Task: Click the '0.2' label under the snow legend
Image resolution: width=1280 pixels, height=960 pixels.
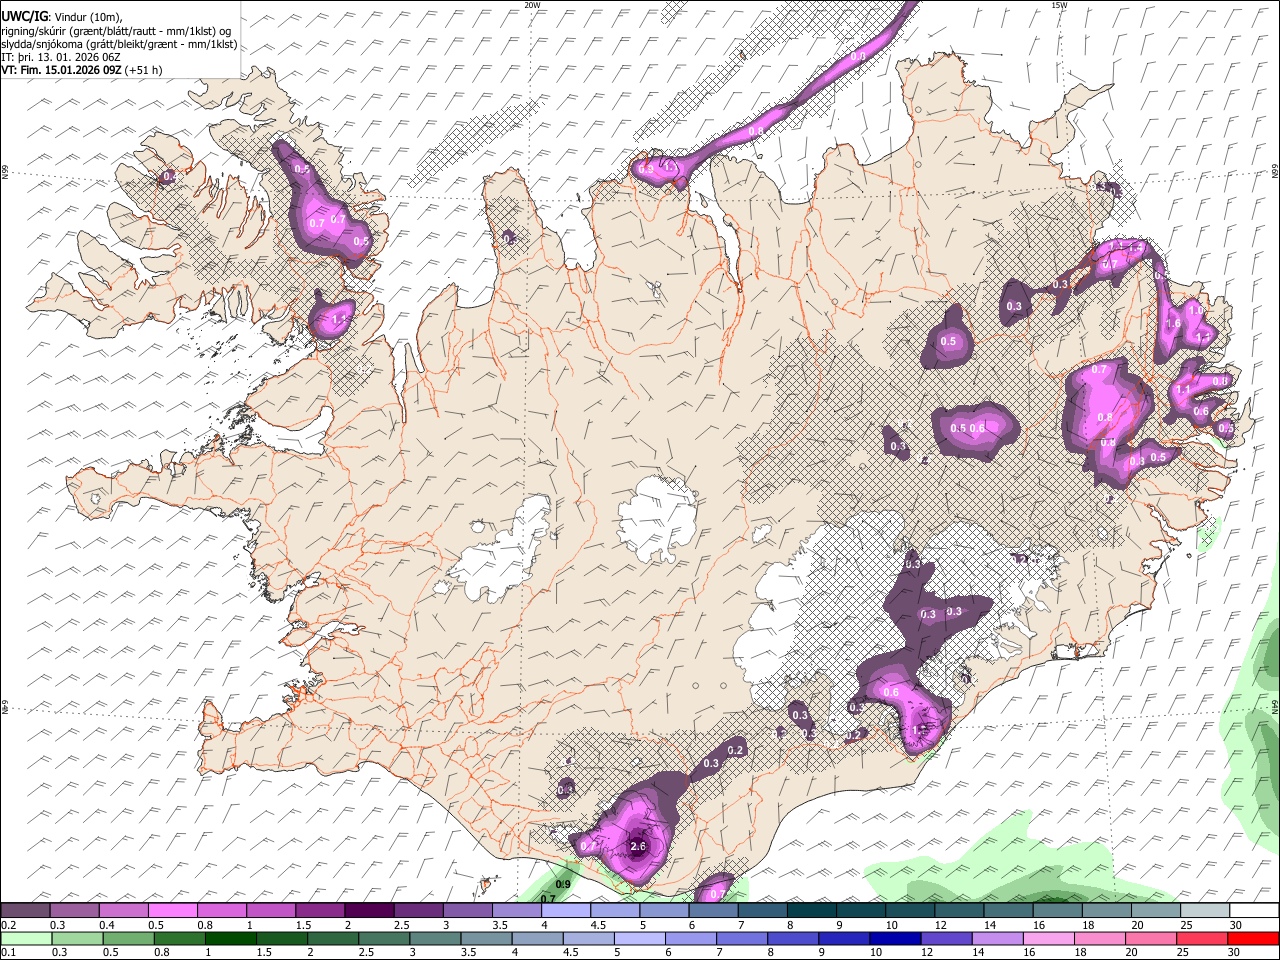Action: (x=8, y=925)
